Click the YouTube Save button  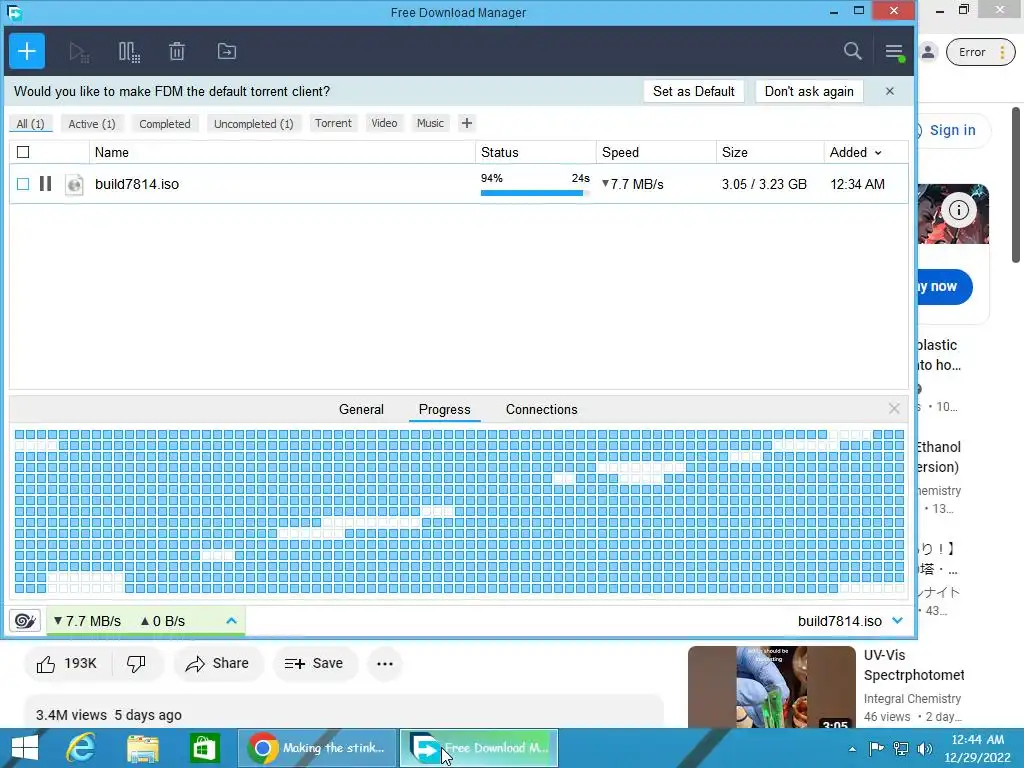[314, 664]
